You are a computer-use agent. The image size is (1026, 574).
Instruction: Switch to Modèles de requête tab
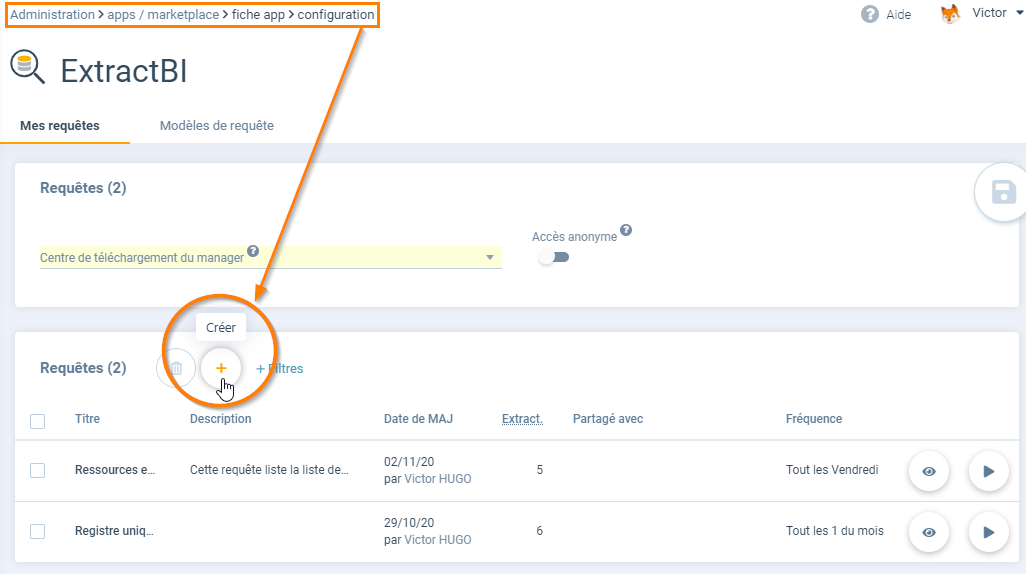pyautogui.click(x=217, y=126)
